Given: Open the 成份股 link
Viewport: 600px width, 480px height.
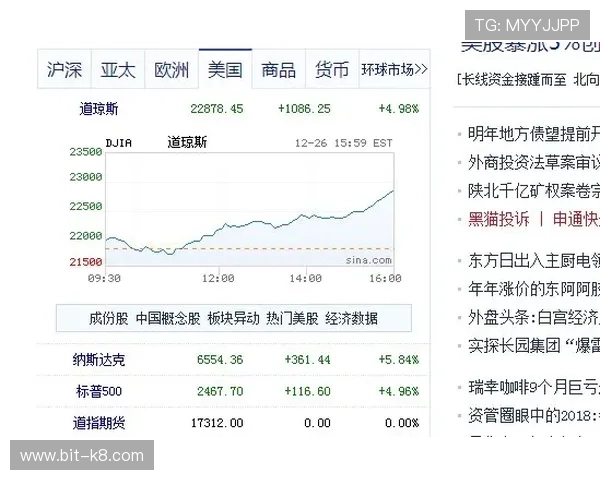Looking at the screenshot, I should click(x=109, y=318).
